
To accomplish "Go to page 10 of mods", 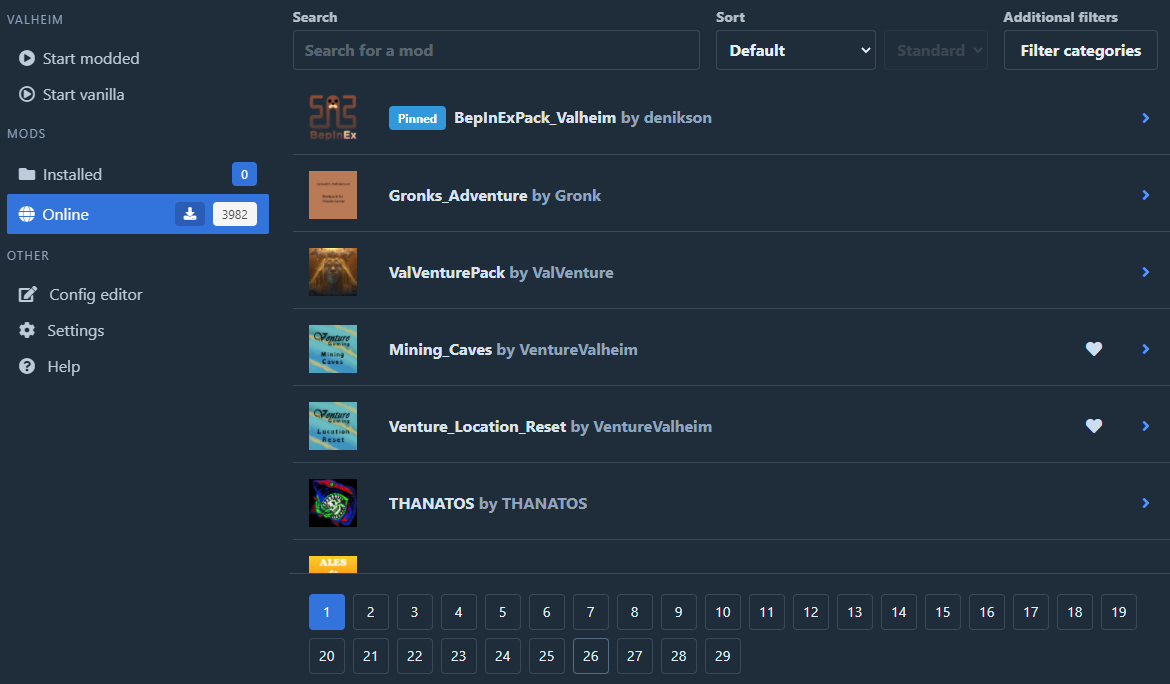I will (x=723, y=612).
